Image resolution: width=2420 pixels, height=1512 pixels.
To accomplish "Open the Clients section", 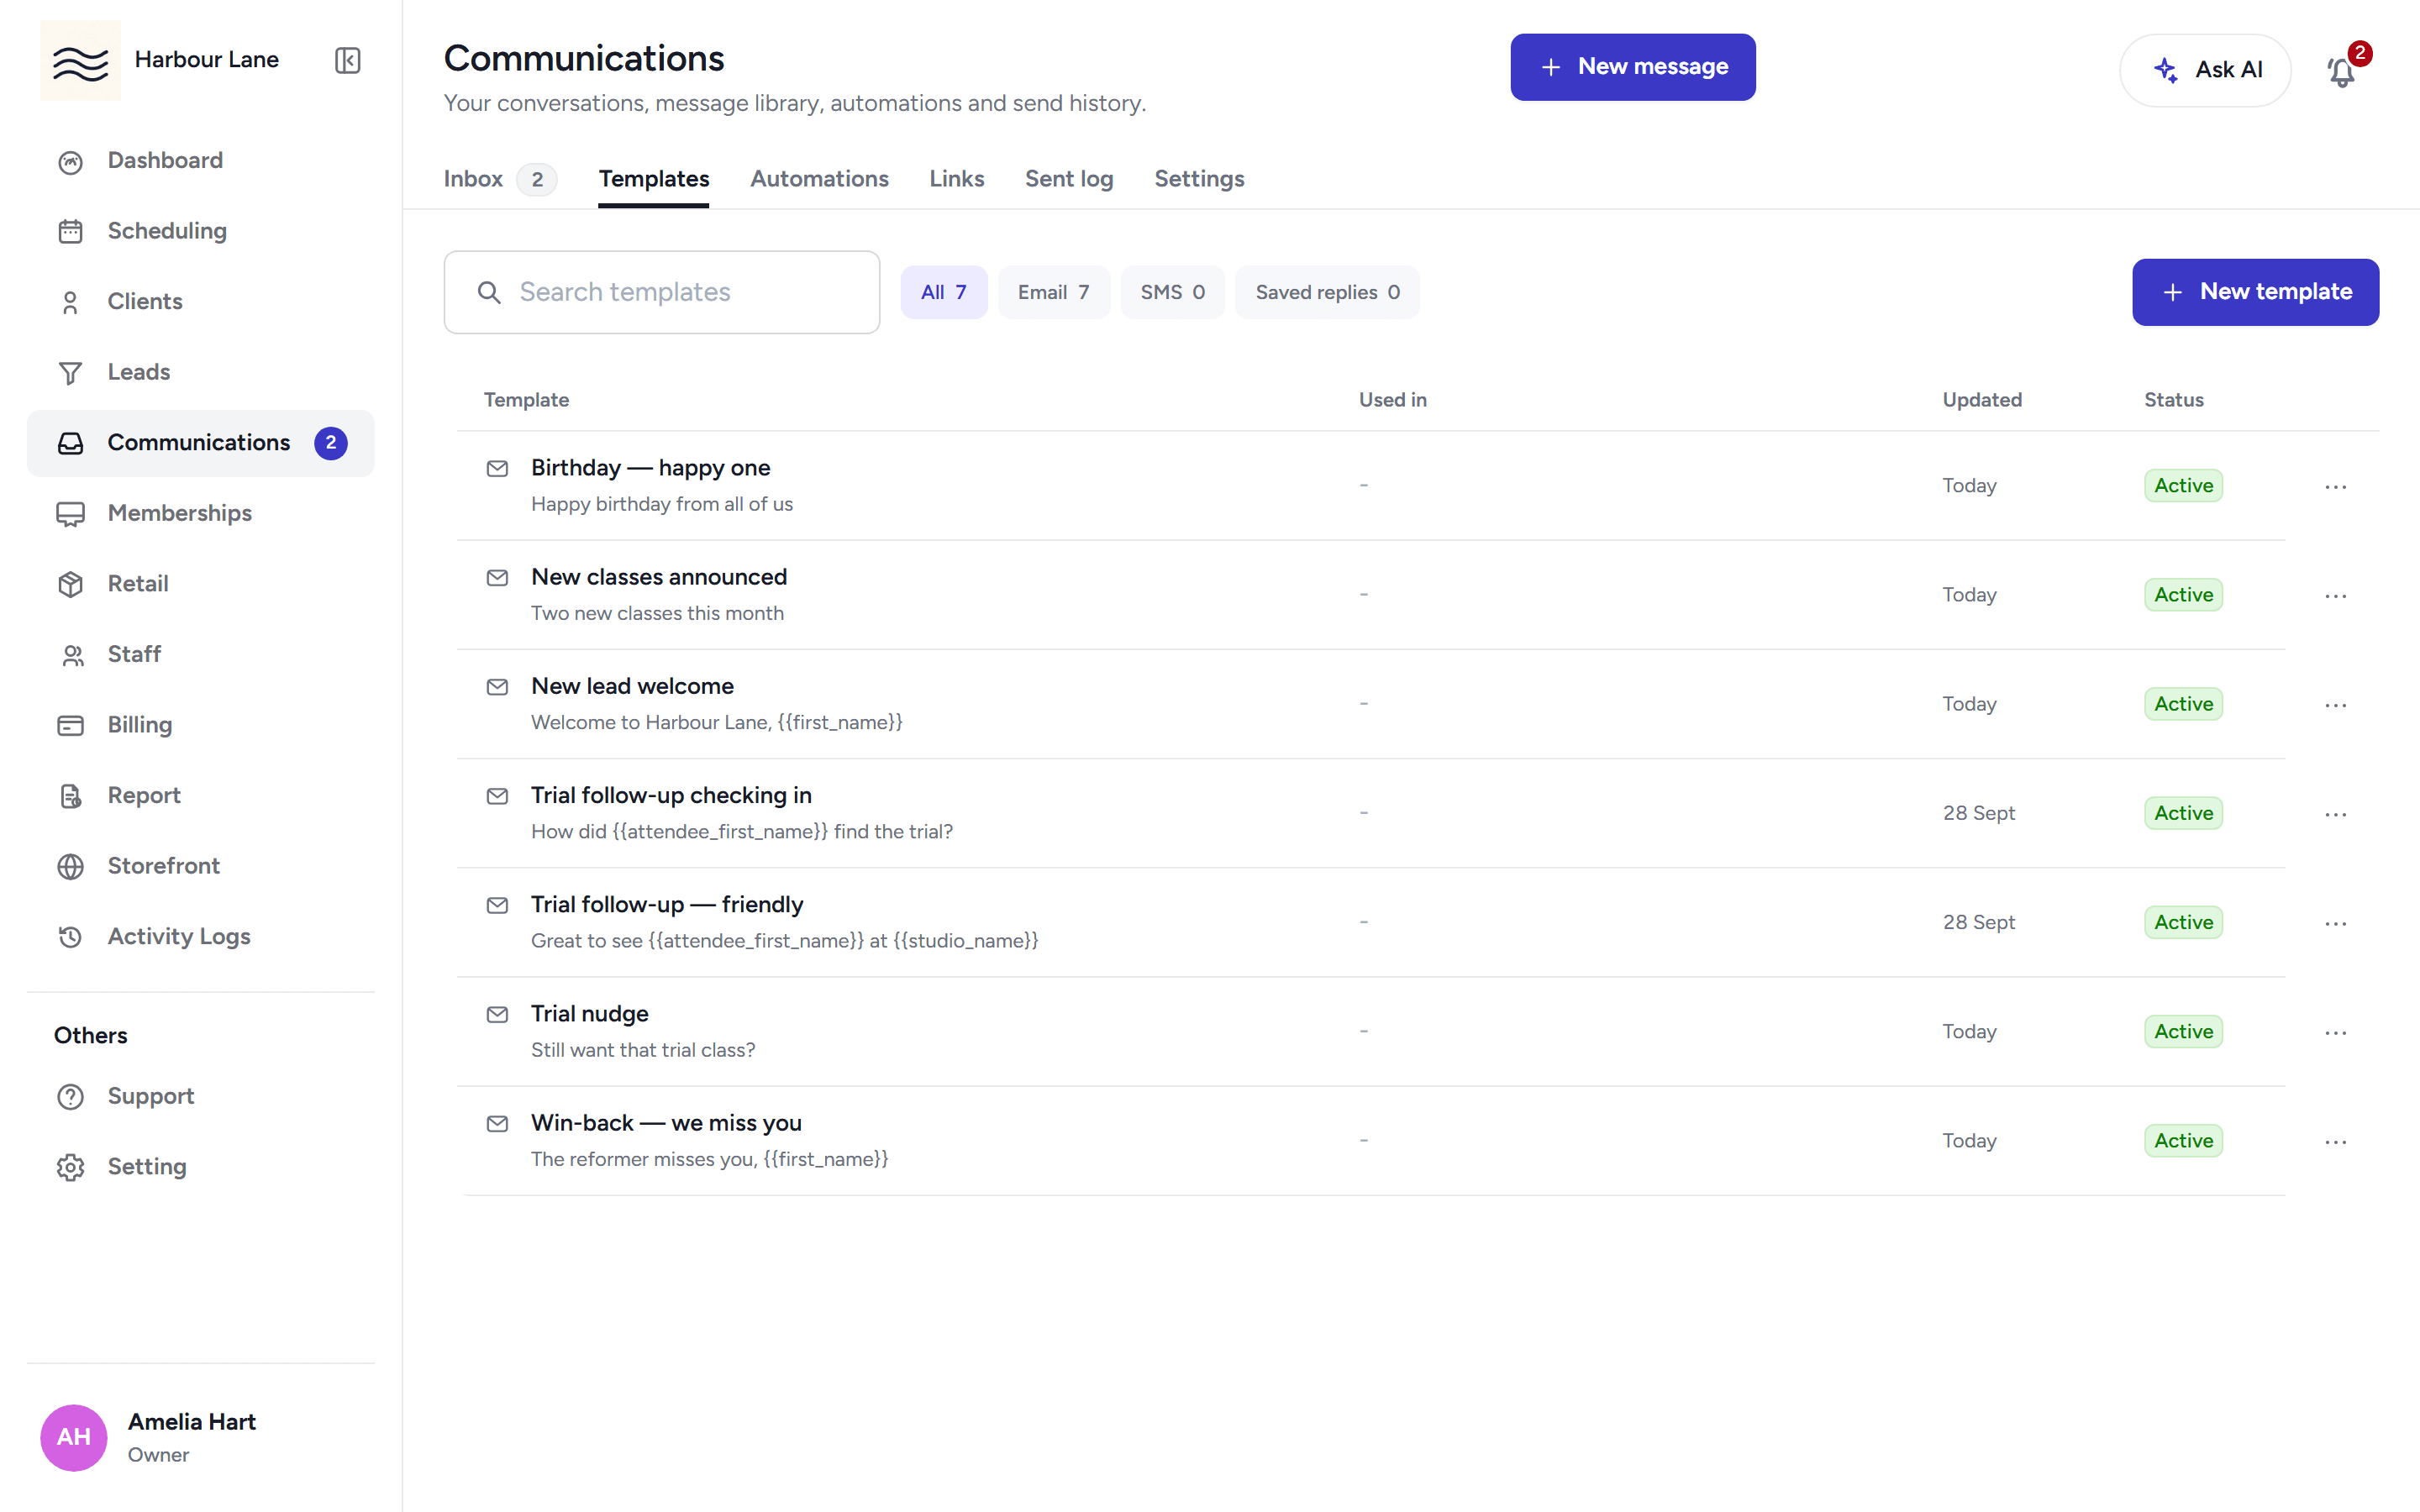I will [200, 302].
